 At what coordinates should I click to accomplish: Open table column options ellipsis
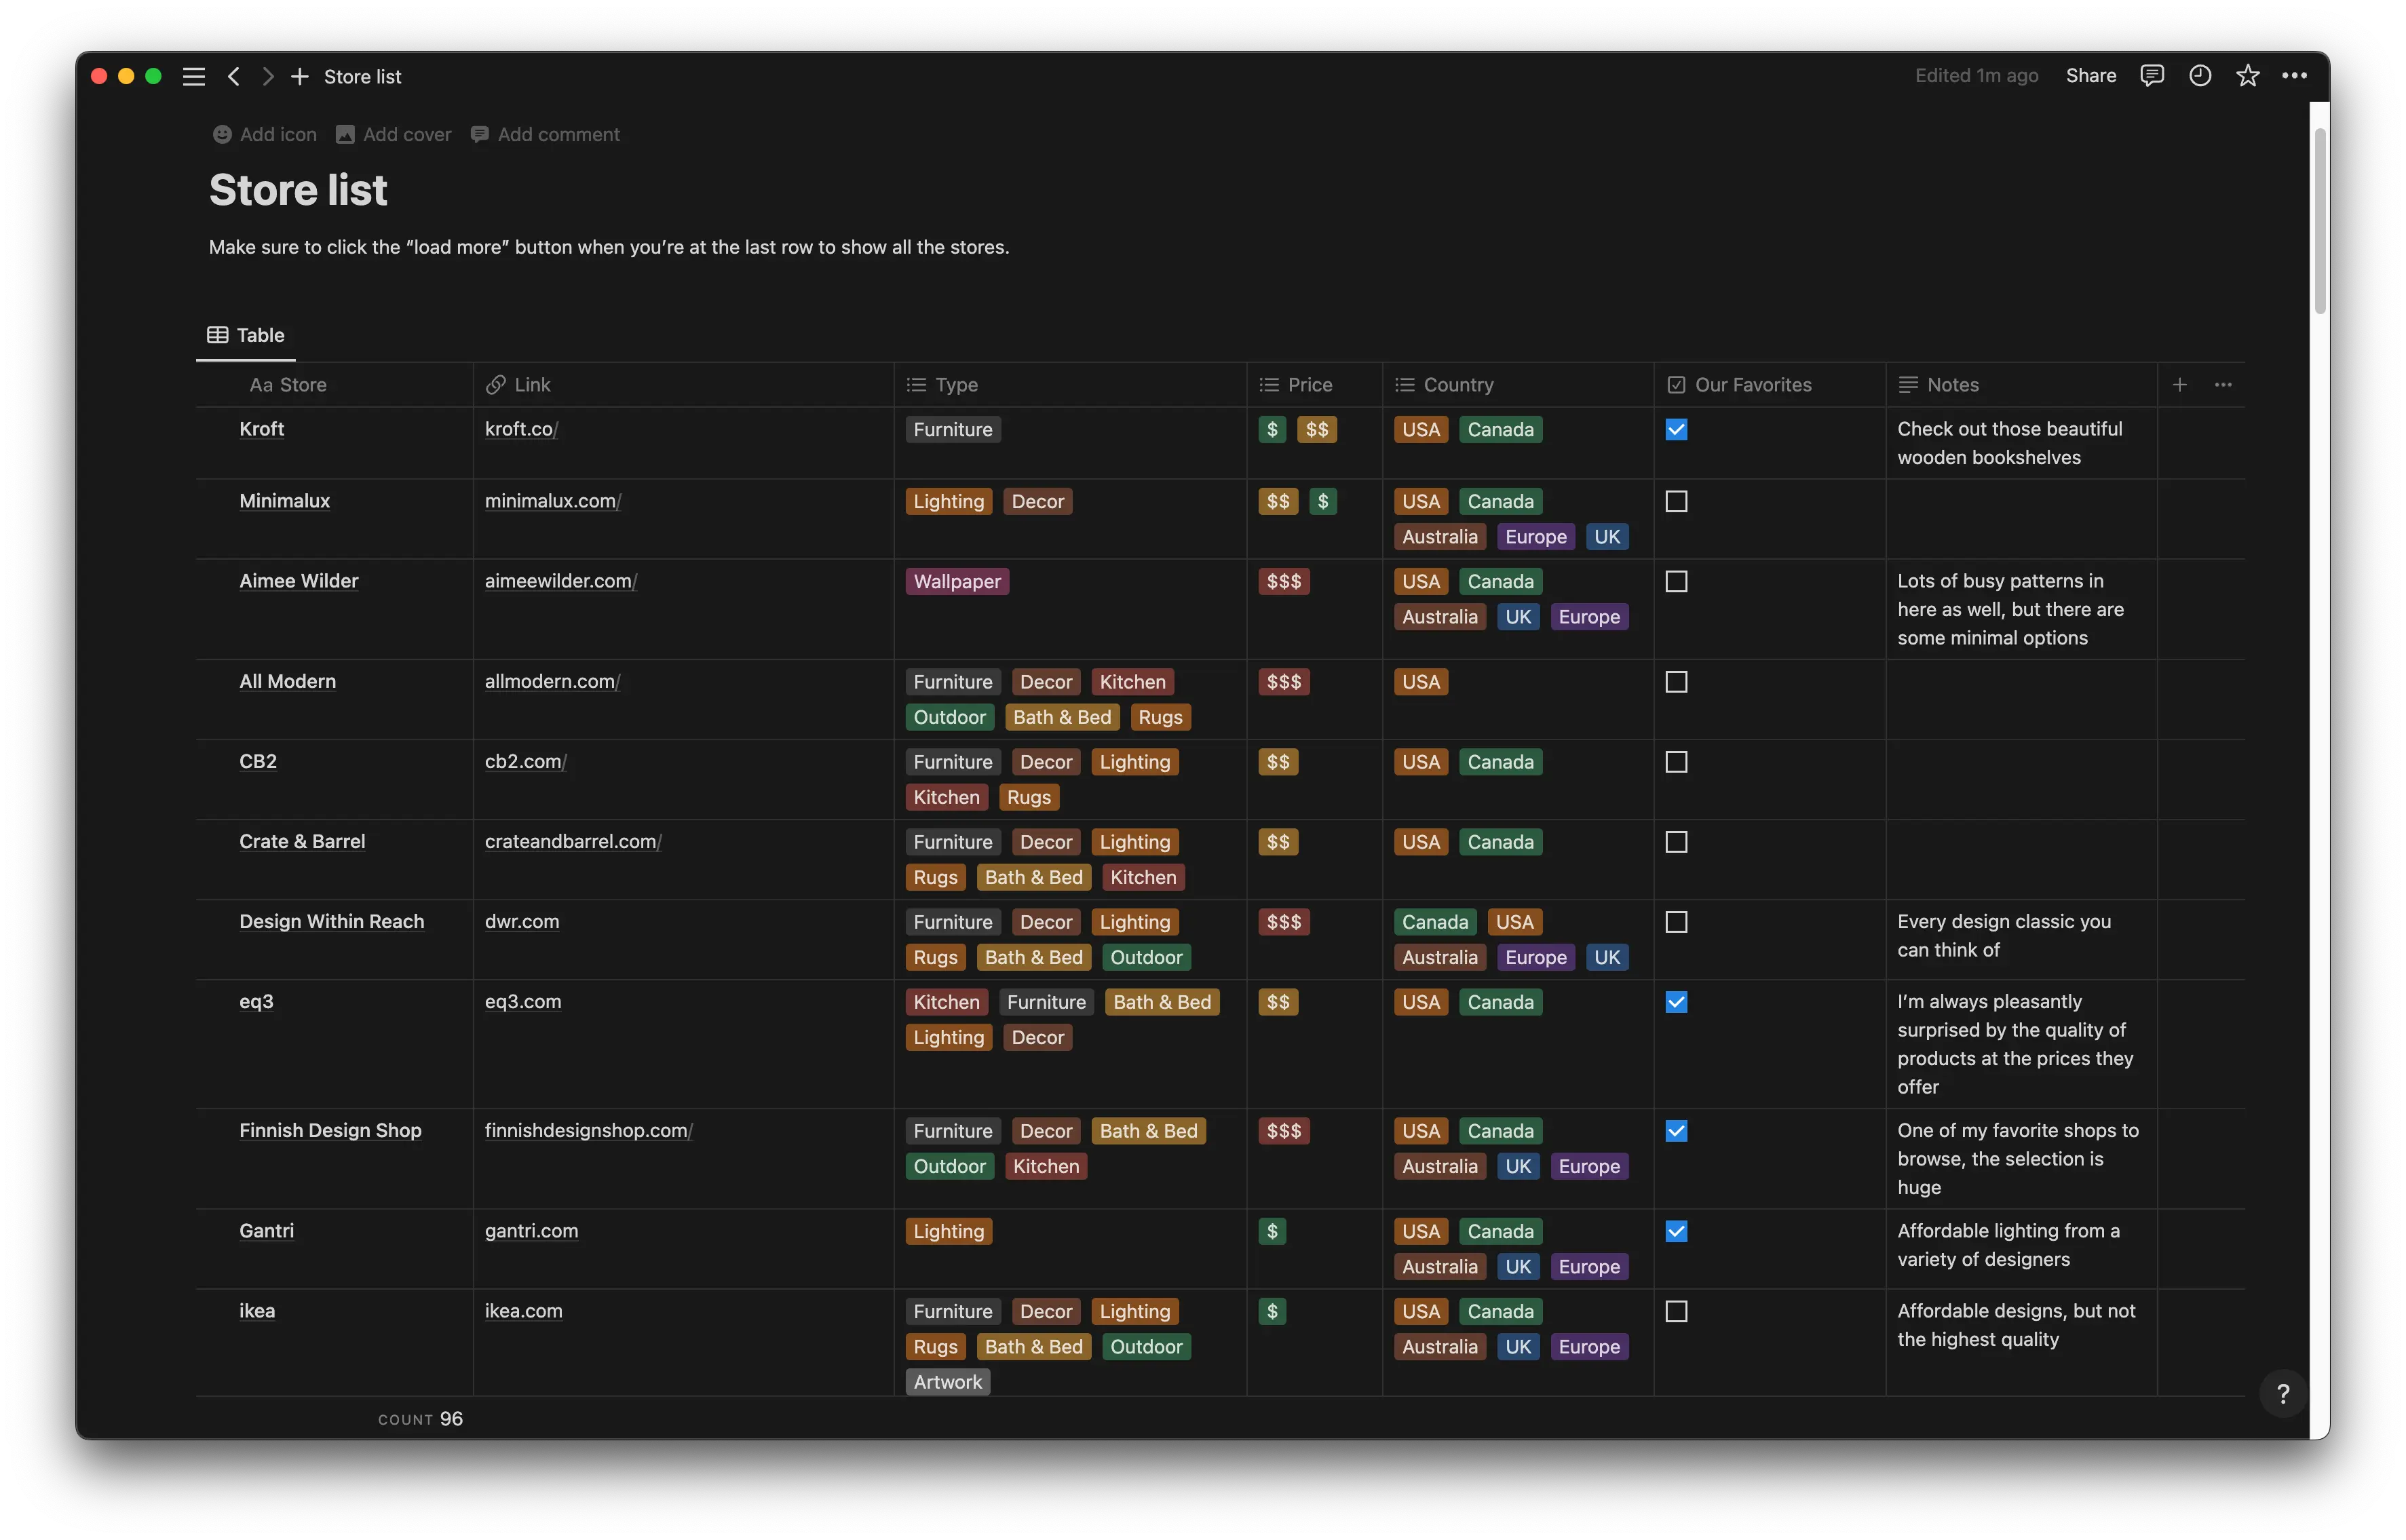pyautogui.click(x=2223, y=385)
